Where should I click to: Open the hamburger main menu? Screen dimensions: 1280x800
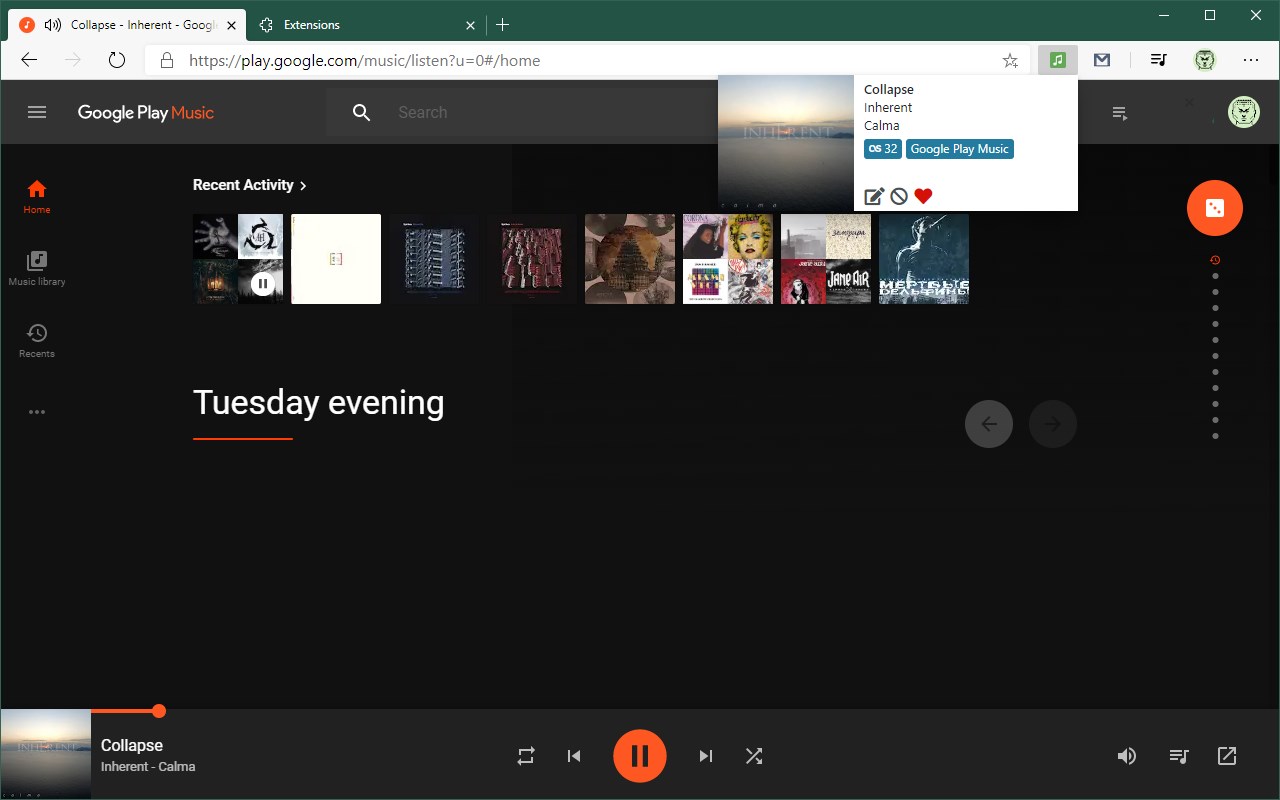(x=37, y=112)
